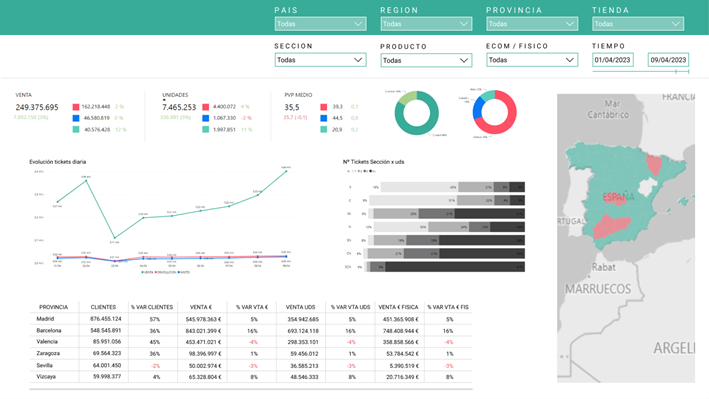Click the red swatch beside 4.400.072
The image size is (709, 399).
(x=206, y=107)
